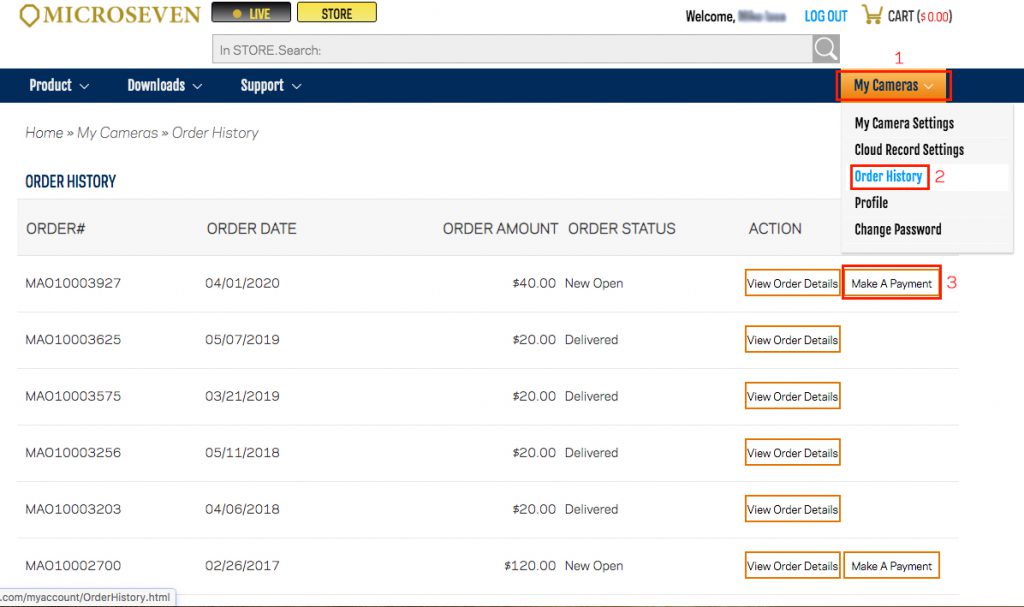This screenshot has width=1024, height=607.
Task: Expand the Downloads dropdown menu
Action: (164, 86)
